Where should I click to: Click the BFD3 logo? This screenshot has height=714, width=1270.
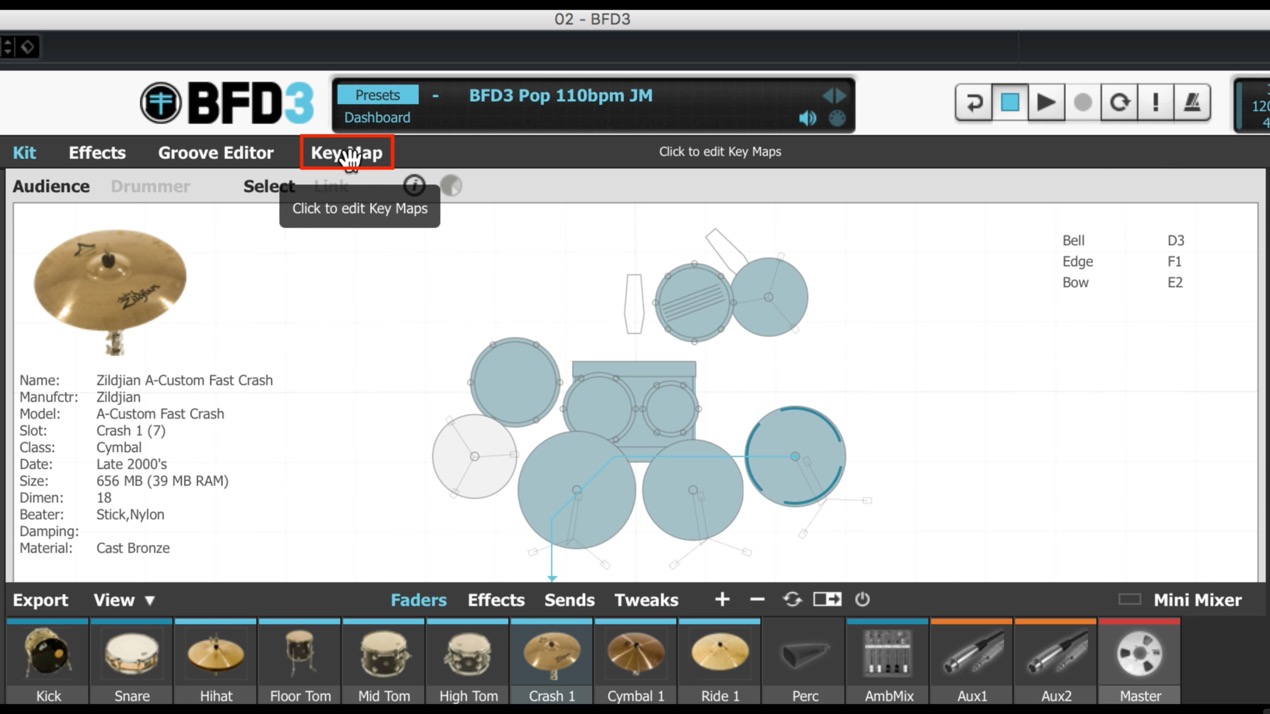pos(227,102)
